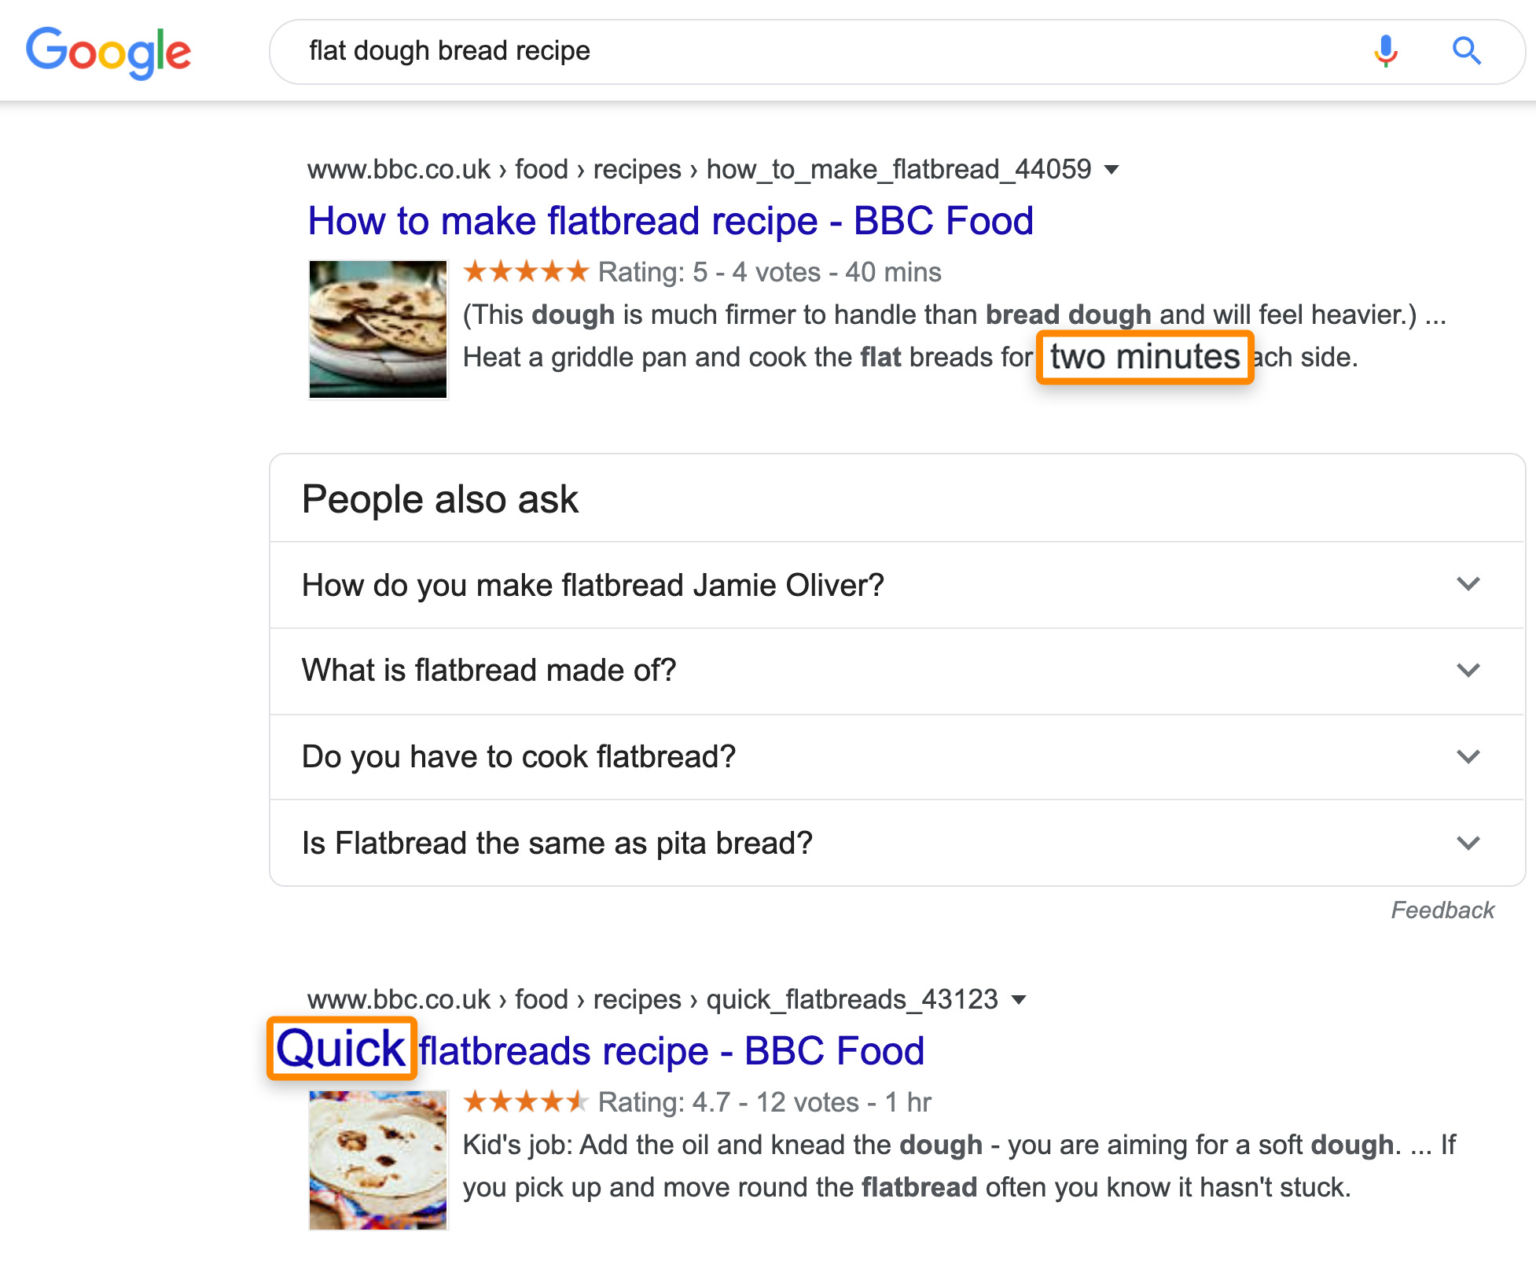This screenshot has width=1536, height=1272.
Task: Open 'How to make flatbread recipe' result
Action: [x=670, y=221]
